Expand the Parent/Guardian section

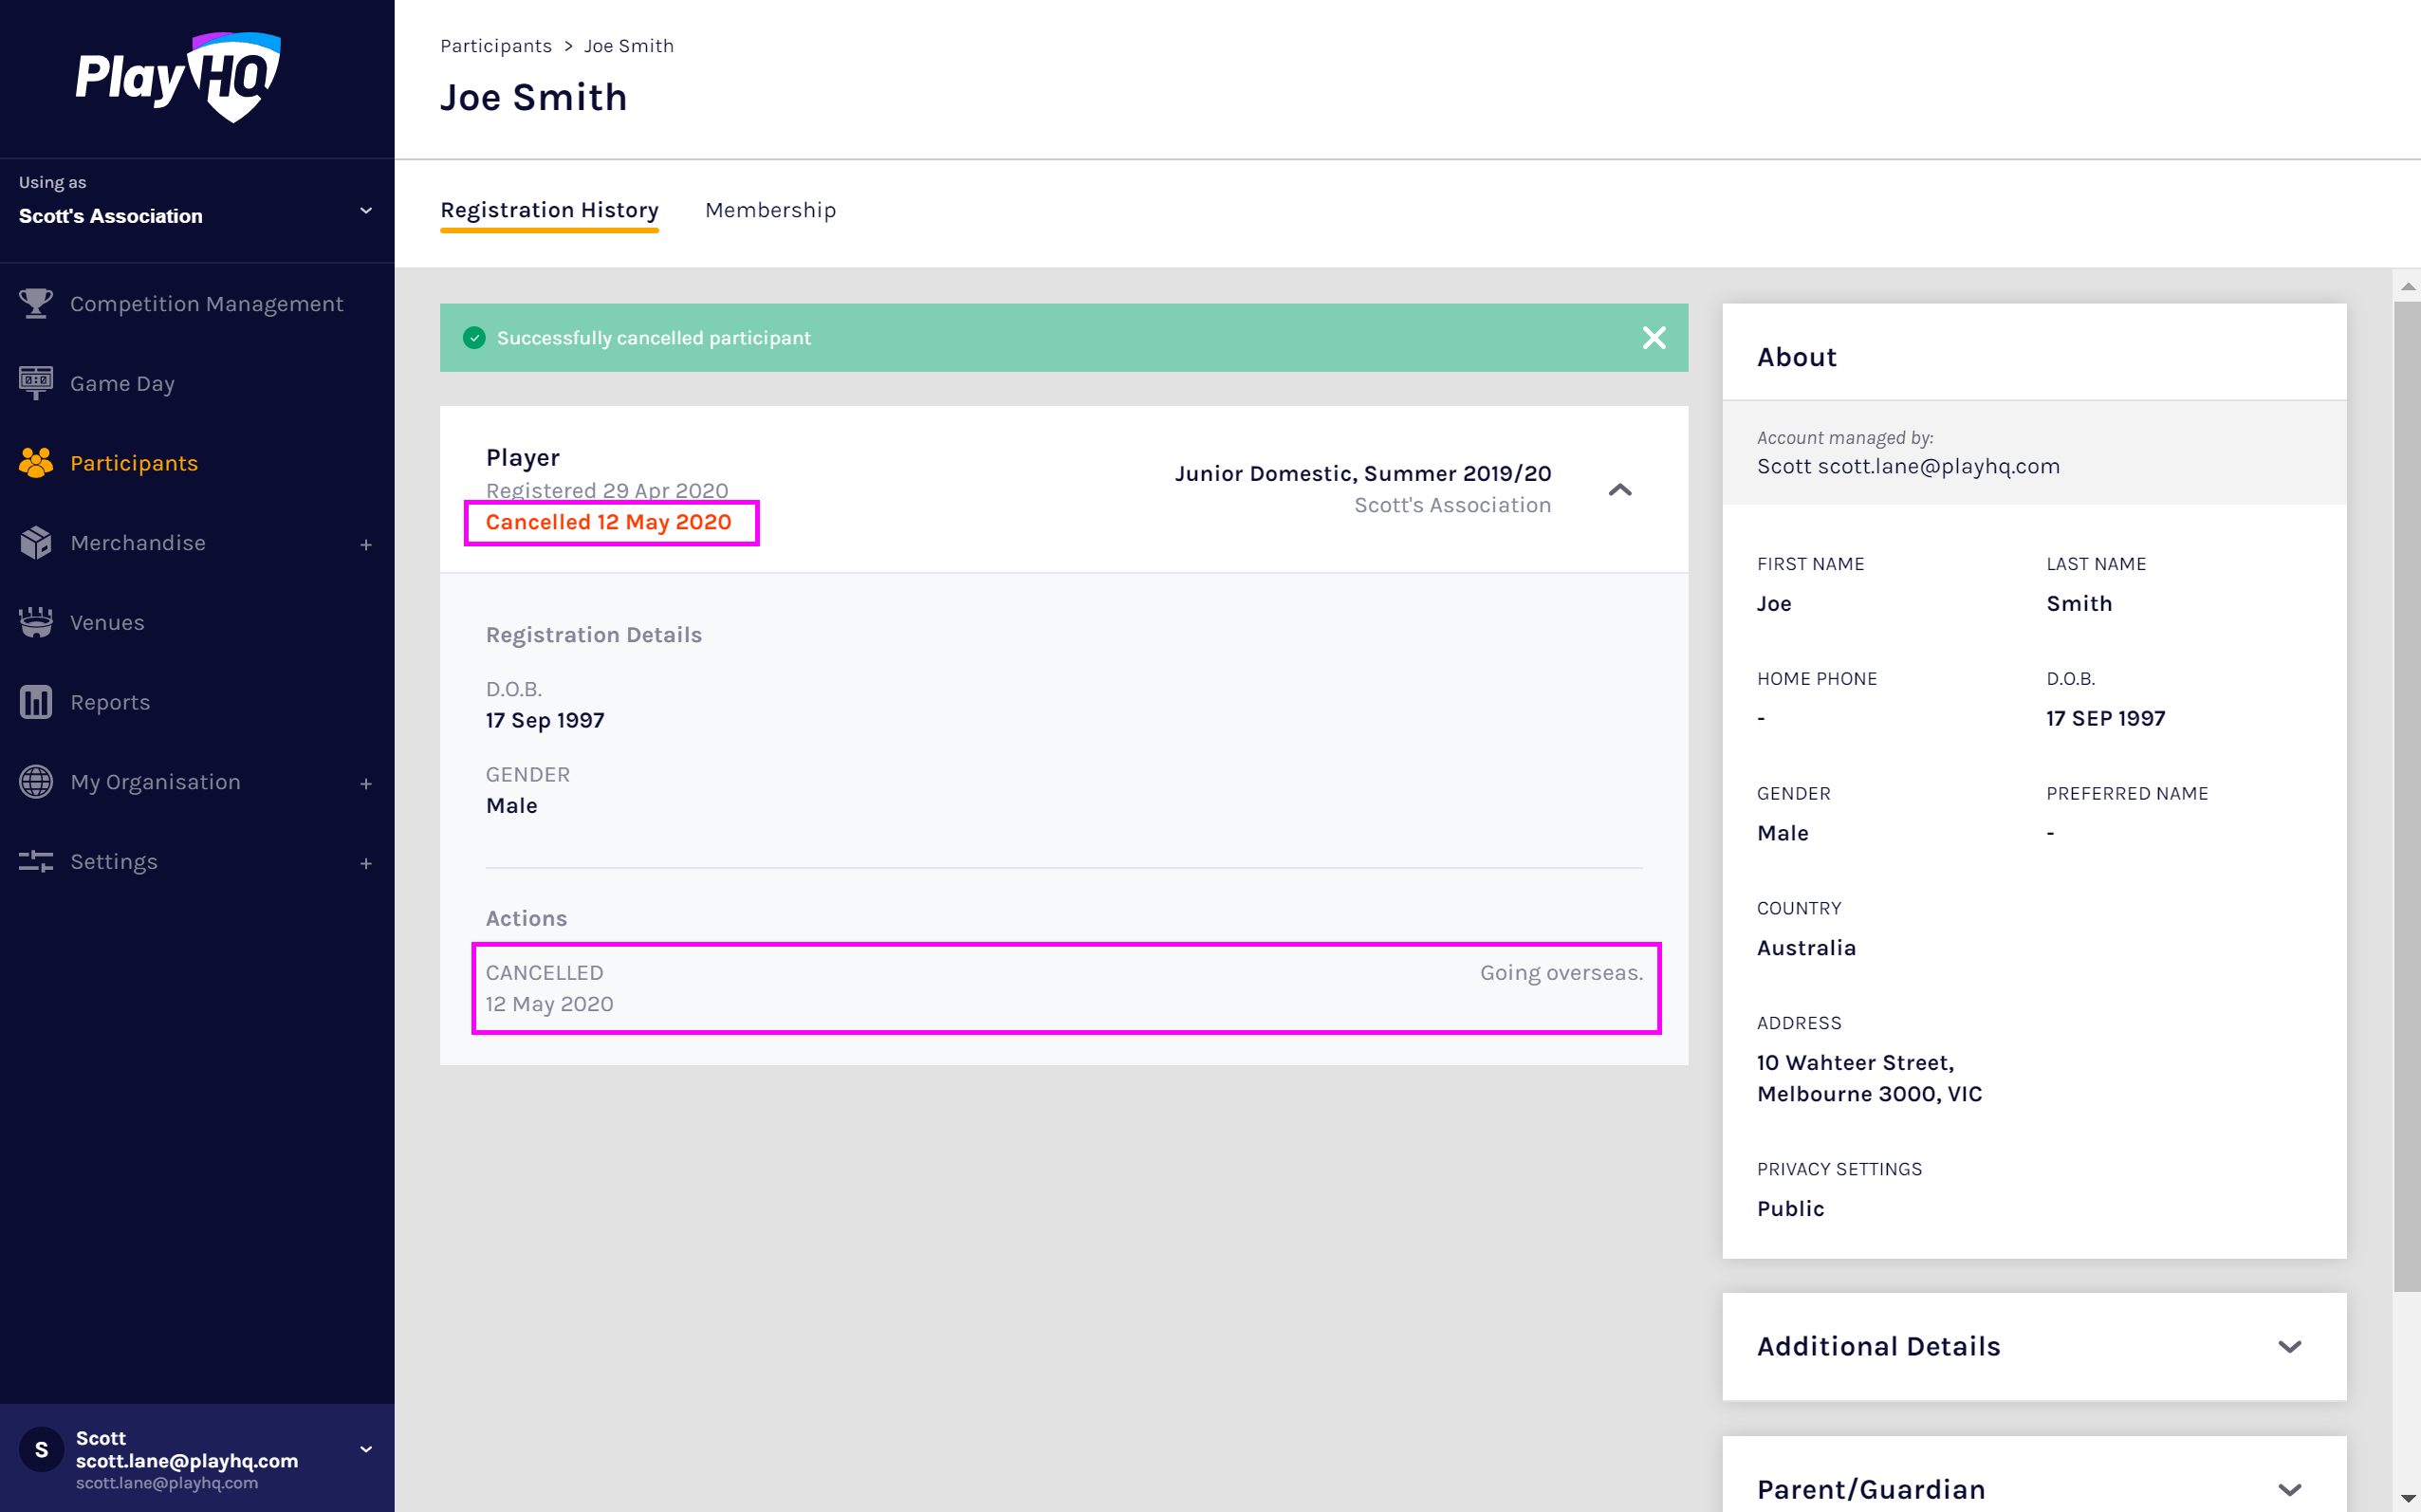pos(2289,1489)
